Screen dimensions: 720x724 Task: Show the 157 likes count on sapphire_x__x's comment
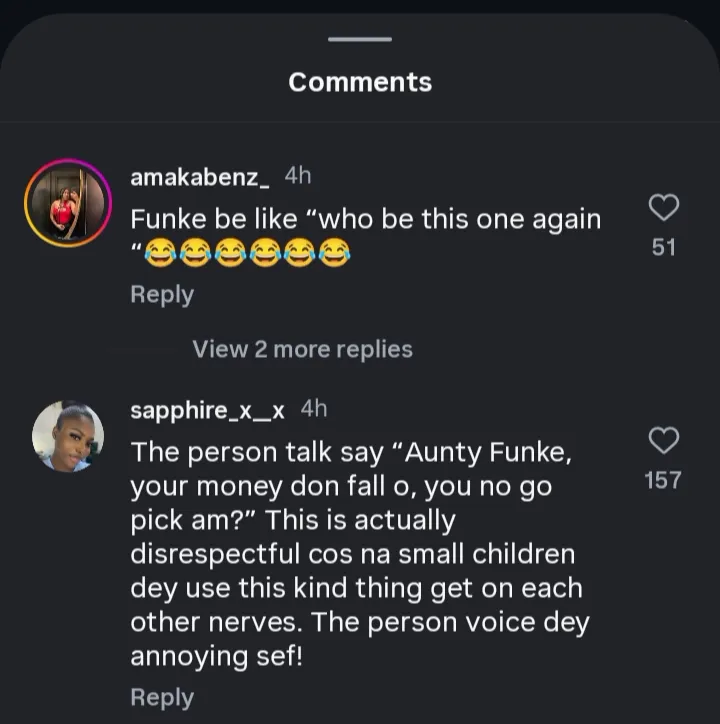[x=664, y=480]
